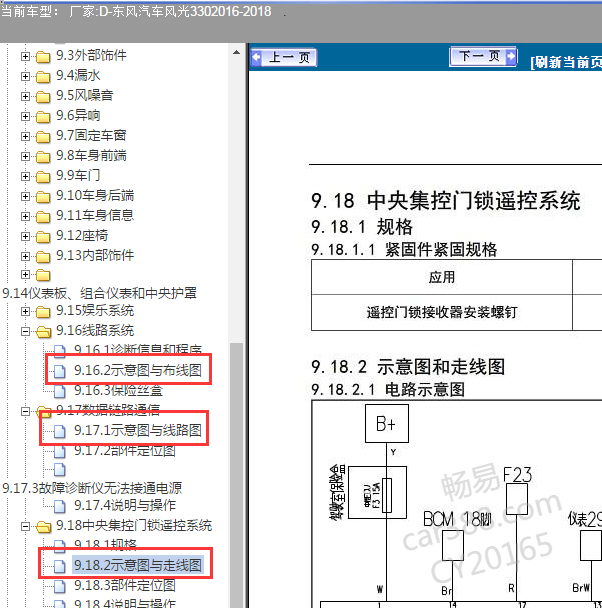The height and width of the screenshot is (608, 602).
Task: Open 9.18.3部件定位图 page
Action: pyautogui.click(x=125, y=586)
